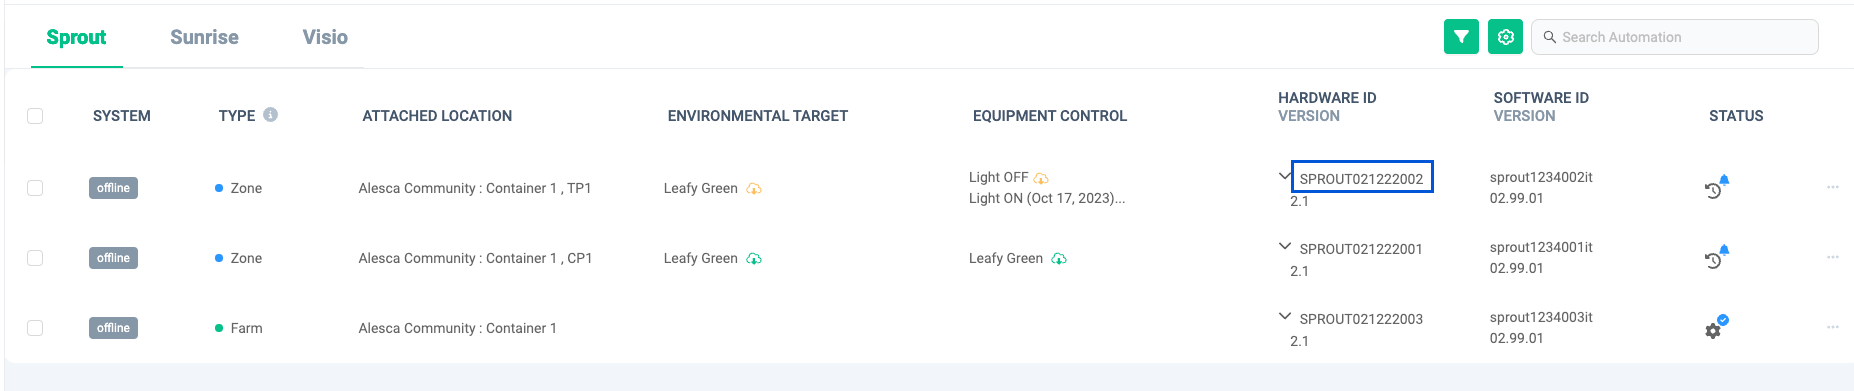
Task: Open the green gear settings button
Action: click(x=1505, y=37)
